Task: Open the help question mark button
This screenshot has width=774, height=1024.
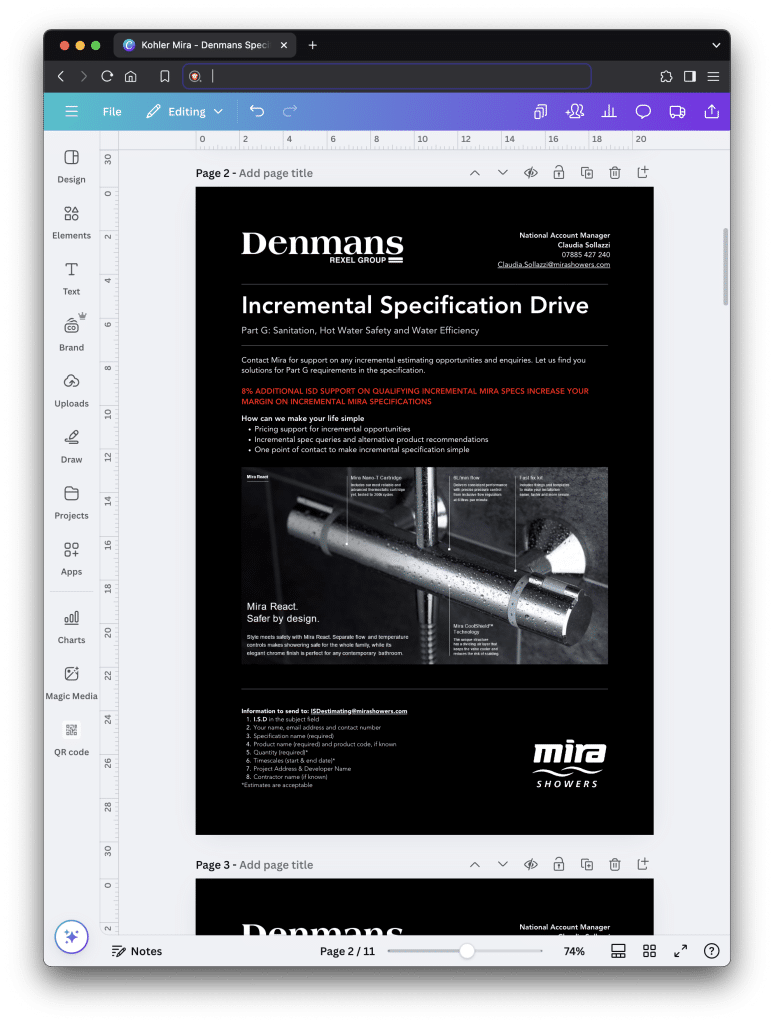Action: [712, 951]
